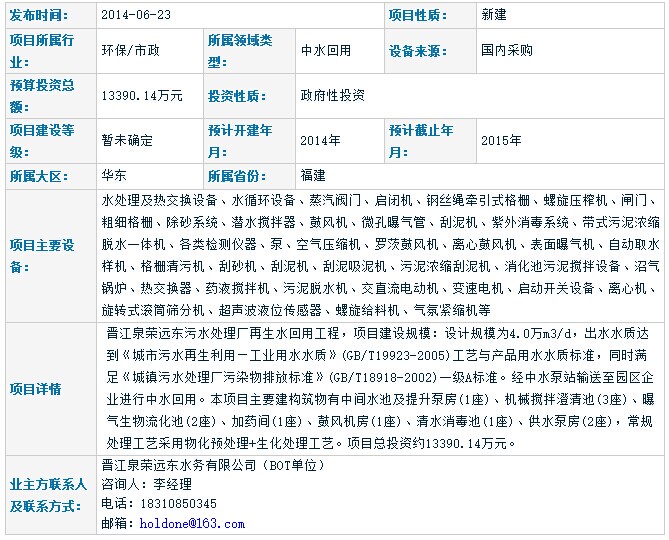Click the 项目性质 label
The height and width of the screenshot is (540, 669).
(x=417, y=15)
